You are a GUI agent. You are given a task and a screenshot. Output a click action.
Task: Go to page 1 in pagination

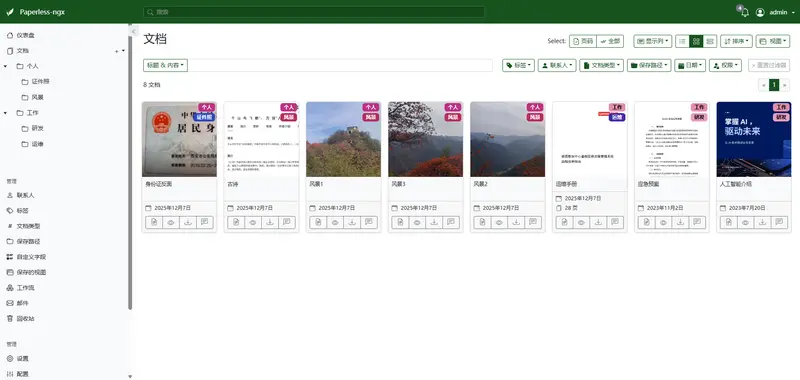(x=774, y=85)
